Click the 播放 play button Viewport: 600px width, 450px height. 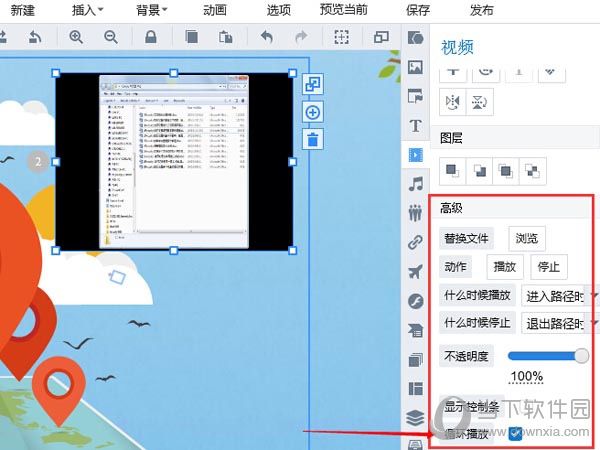pyautogui.click(x=503, y=267)
